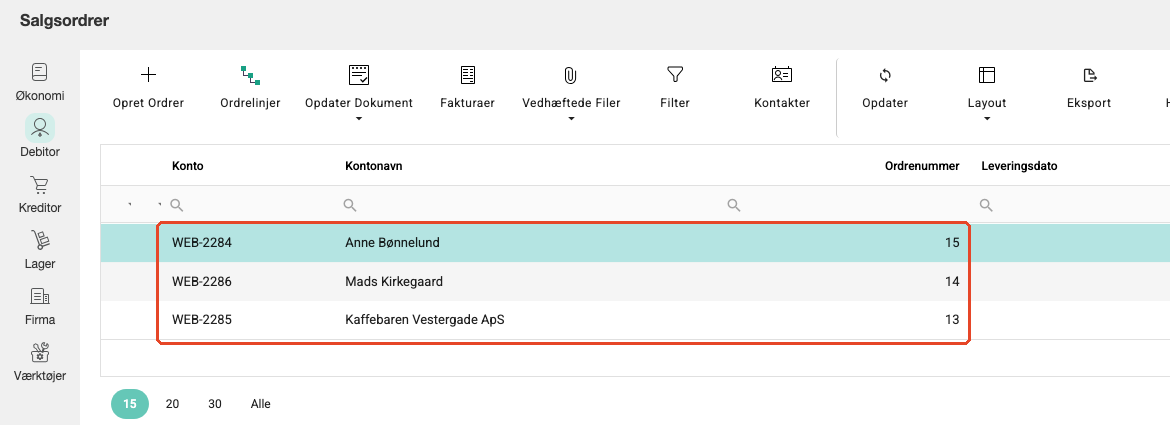Show all rows with Alle
Image resolution: width=1170 pixels, height=425 pixels.
coord(260,404)
